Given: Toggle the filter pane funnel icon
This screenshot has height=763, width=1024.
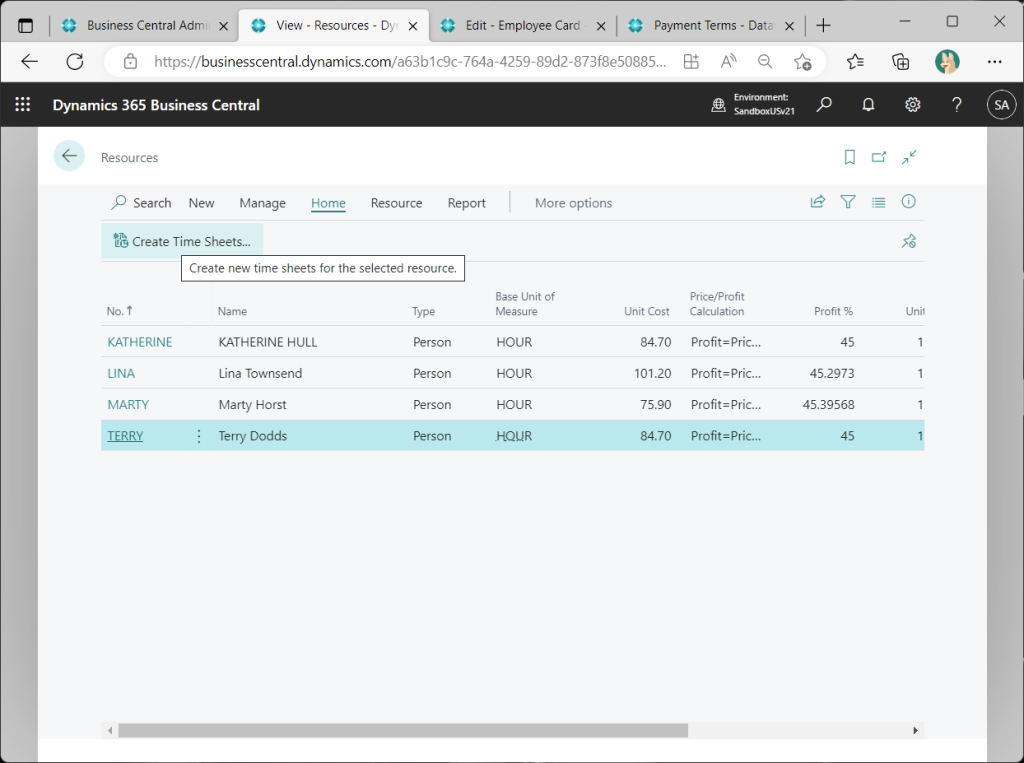Looking at the screenshot, I should tap(848, 202).
